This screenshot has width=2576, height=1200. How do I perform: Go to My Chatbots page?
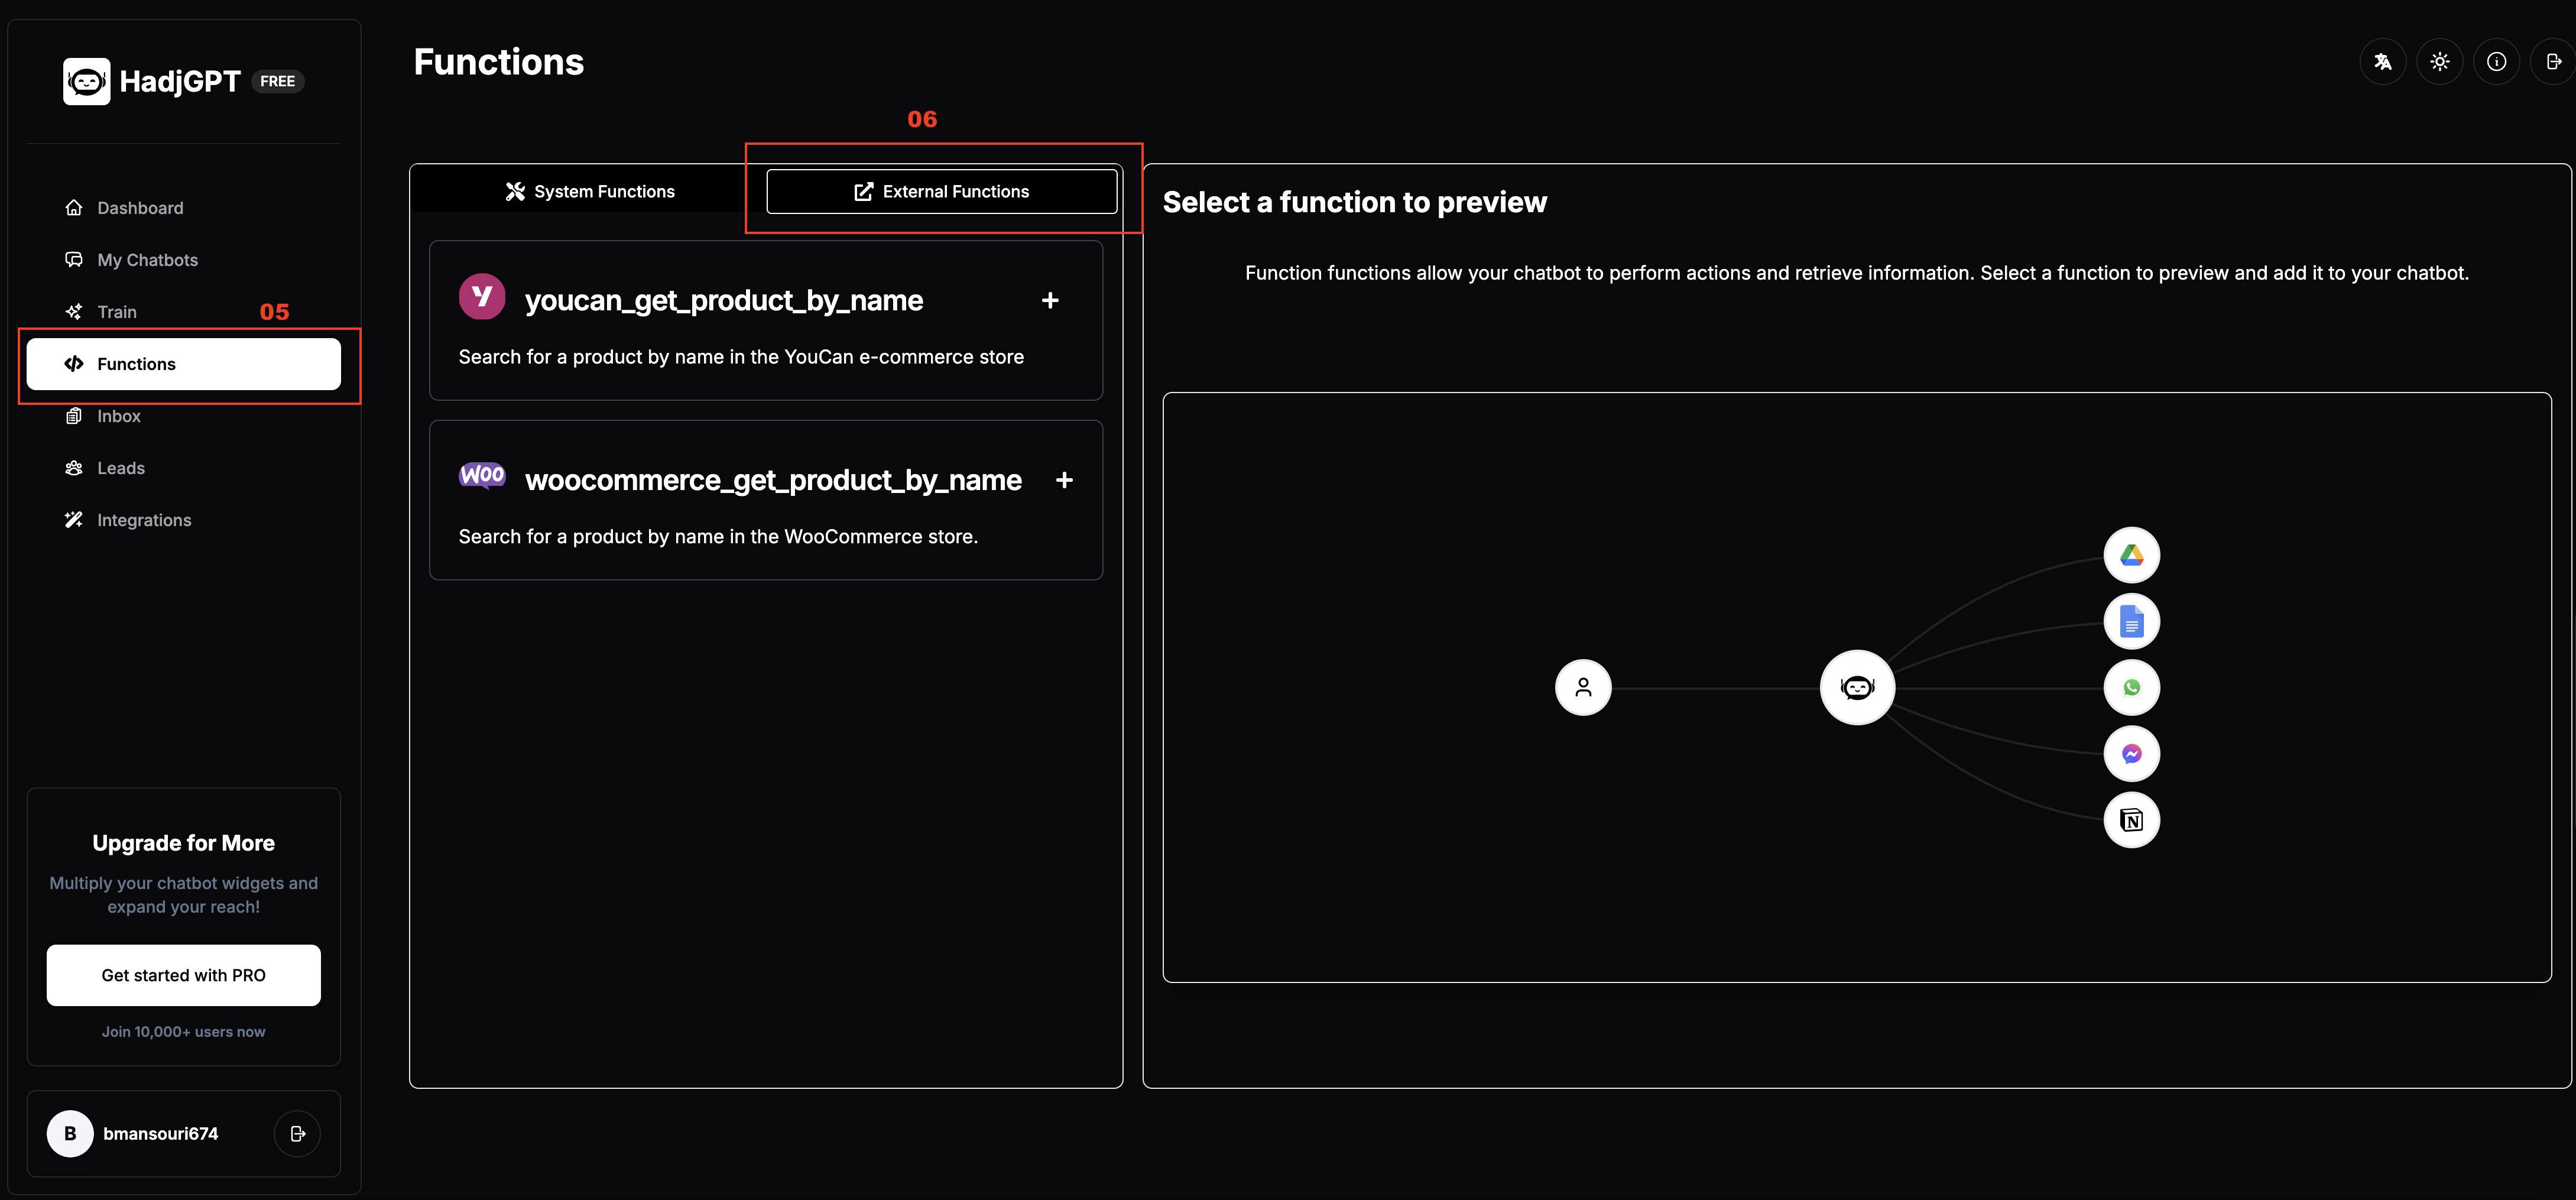(147, 260)
